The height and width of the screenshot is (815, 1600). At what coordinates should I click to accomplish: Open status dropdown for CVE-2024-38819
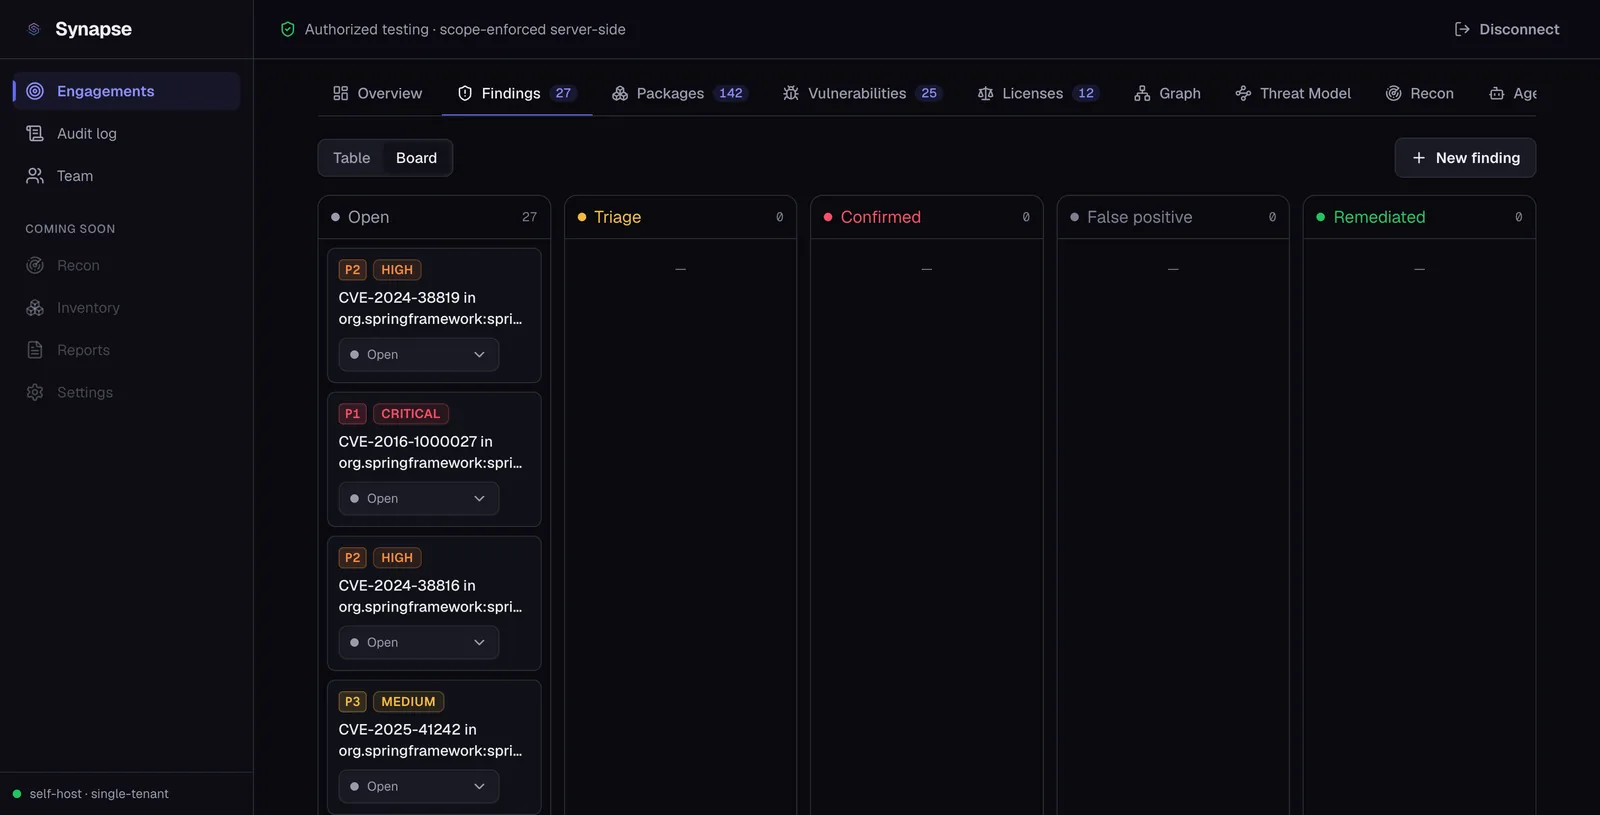(418, 355)
